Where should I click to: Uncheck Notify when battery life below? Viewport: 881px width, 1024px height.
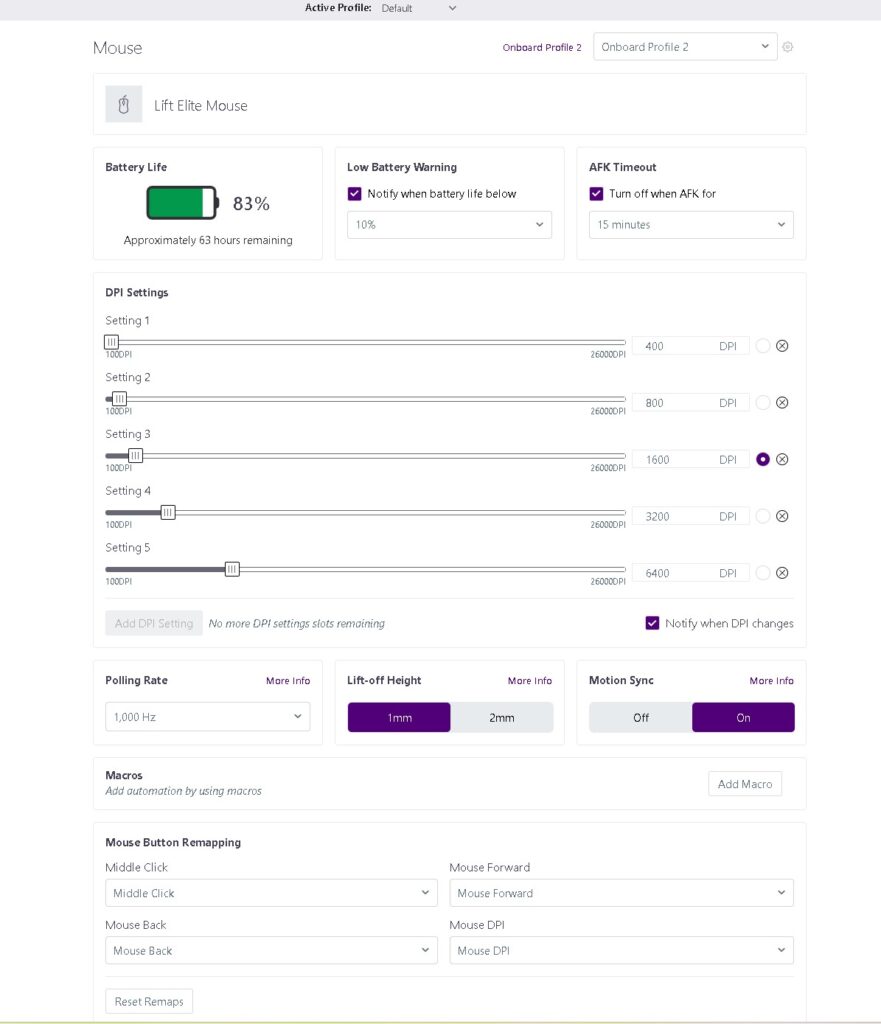coord(355,194)
